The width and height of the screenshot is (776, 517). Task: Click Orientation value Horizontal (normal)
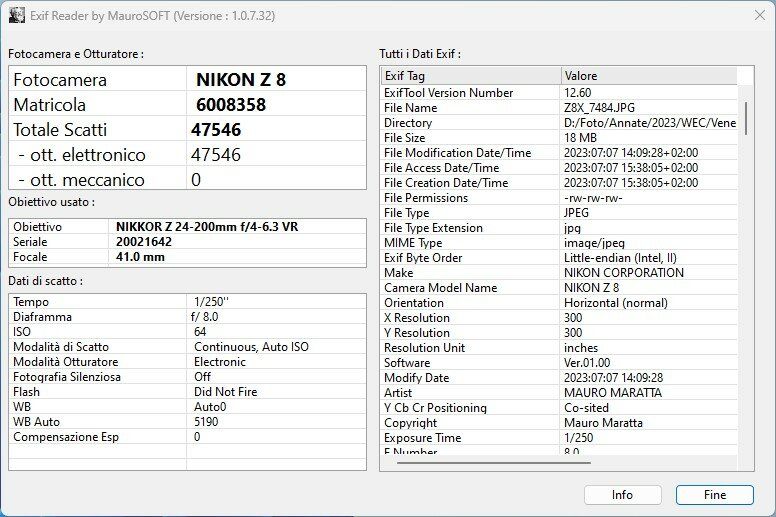616,303
